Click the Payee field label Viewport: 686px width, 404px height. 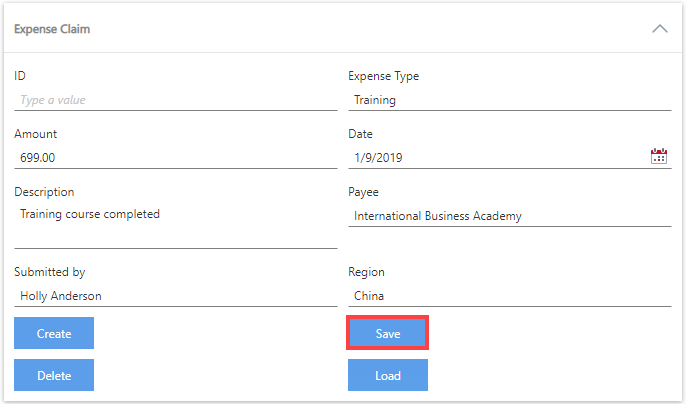click(363, 192)
